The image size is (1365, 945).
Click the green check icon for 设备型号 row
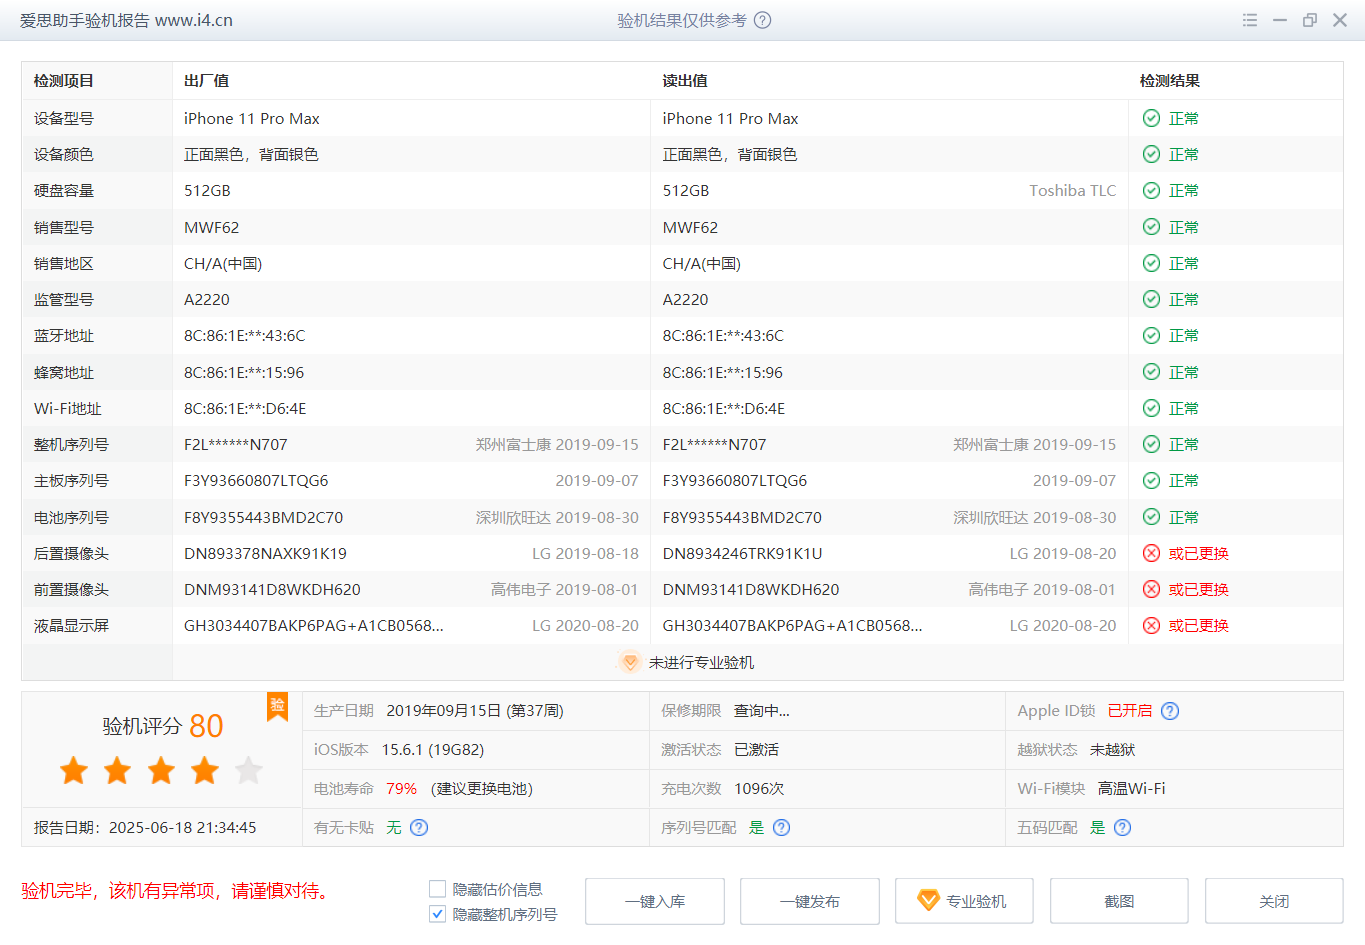1151,118
